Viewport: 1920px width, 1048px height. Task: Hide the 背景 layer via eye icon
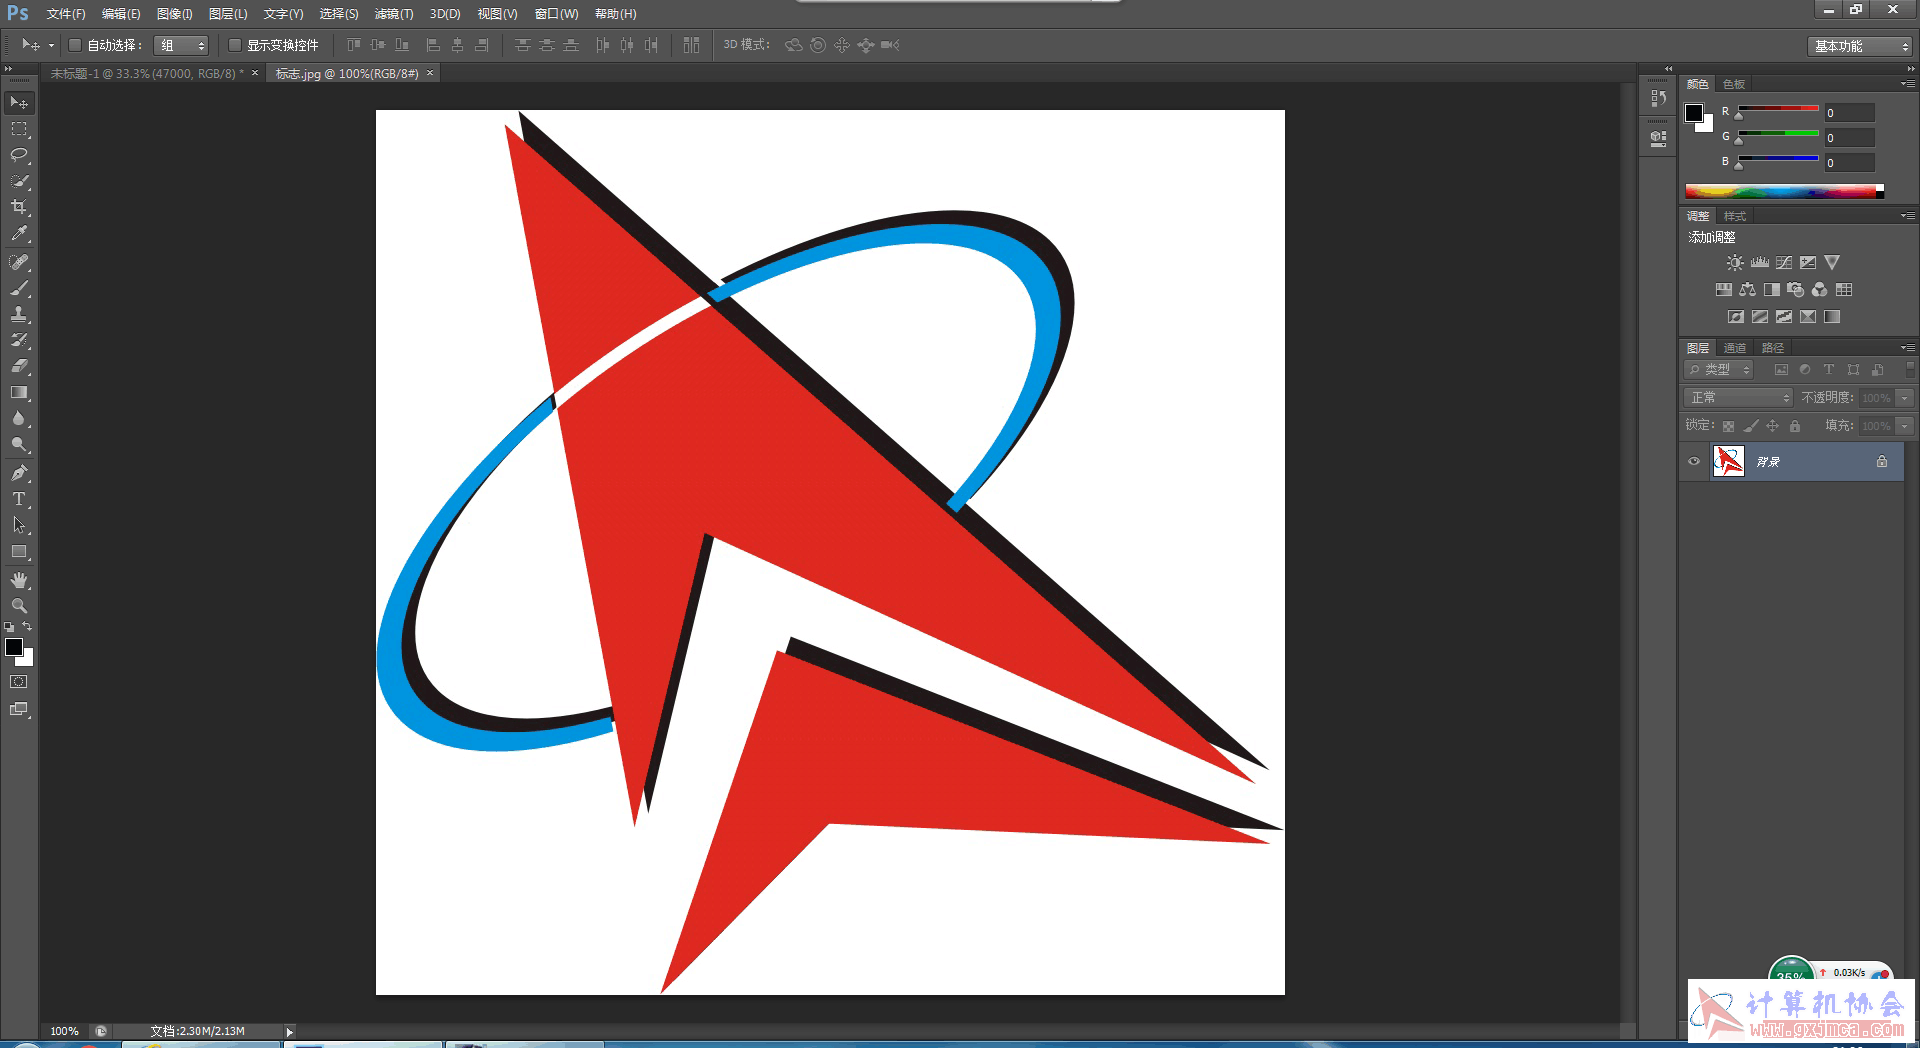click(x=1694, y=461)
